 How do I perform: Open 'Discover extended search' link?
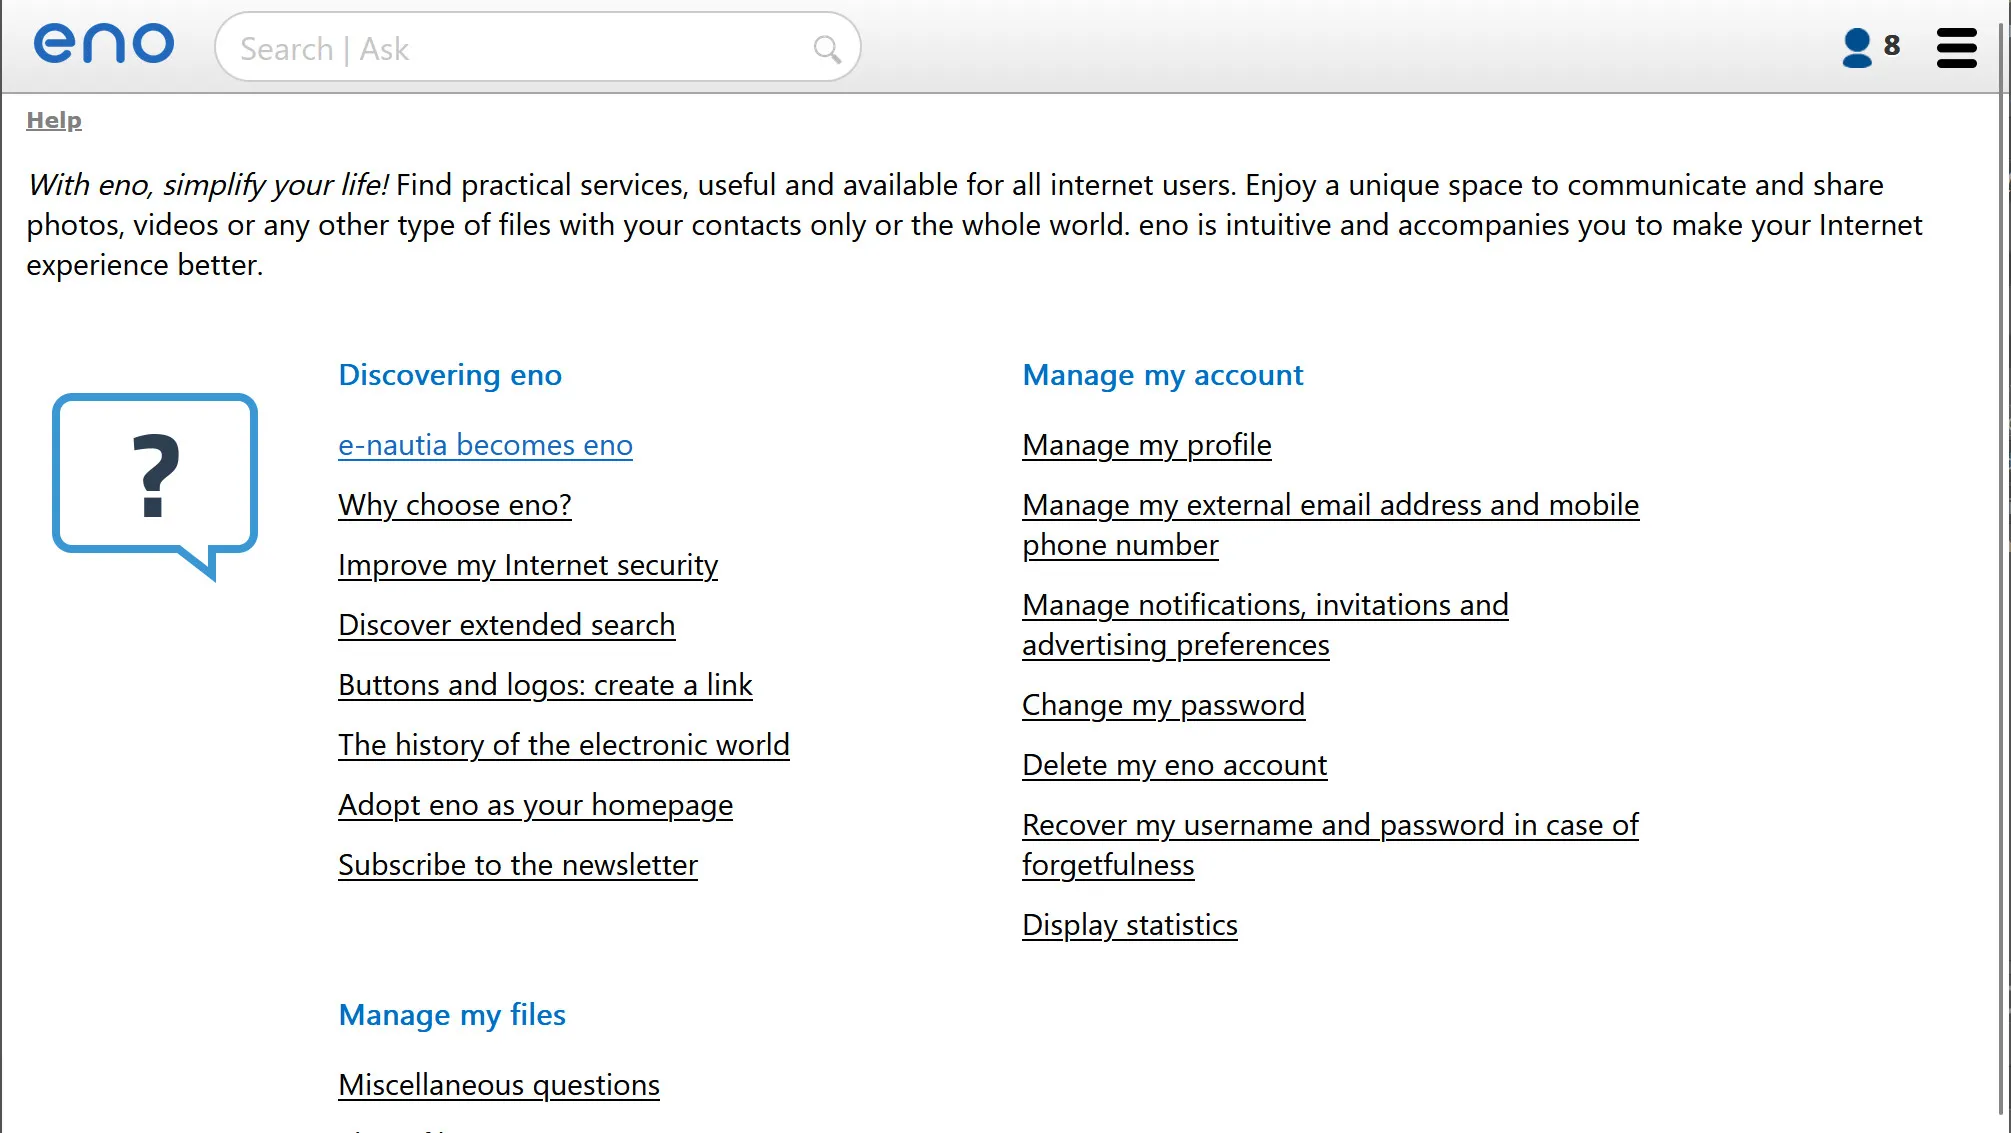(506, 625)
